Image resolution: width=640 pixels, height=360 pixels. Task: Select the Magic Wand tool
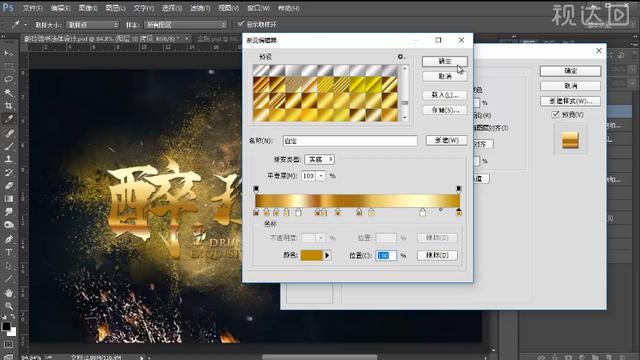[x=8, y=93]
